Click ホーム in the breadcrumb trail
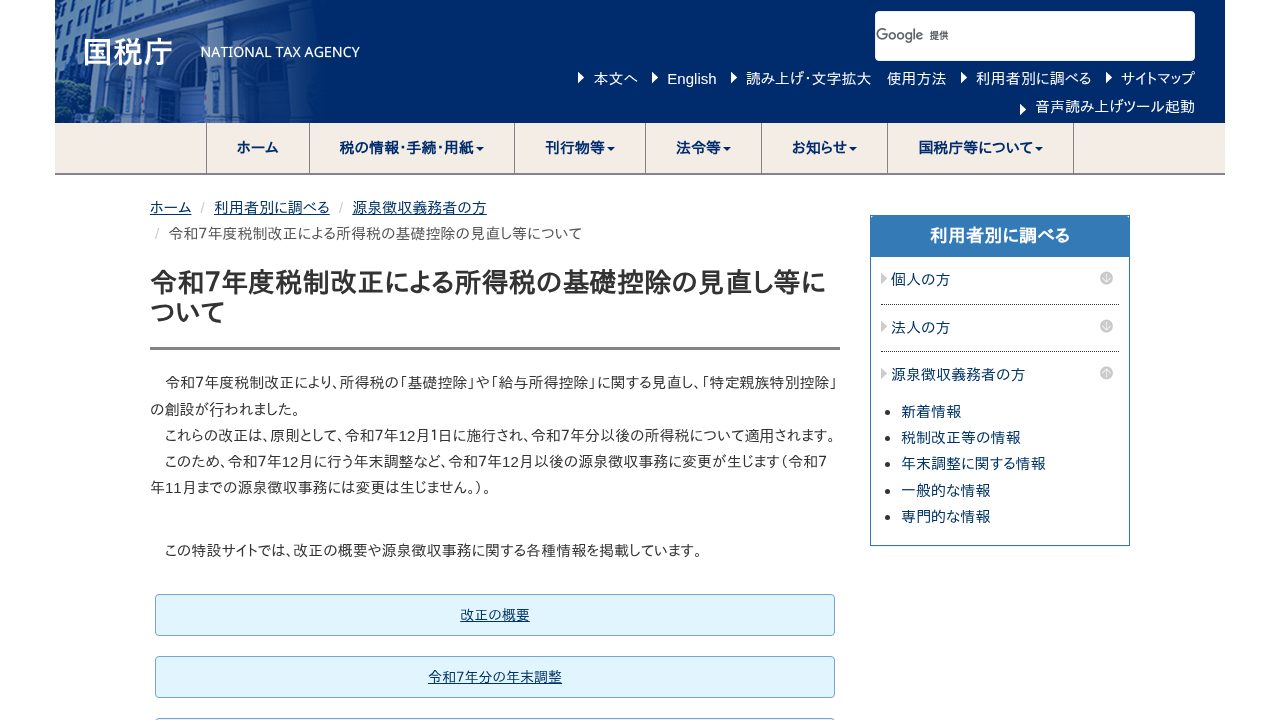This screenshot has height=720, width=1280. [170, 208]
